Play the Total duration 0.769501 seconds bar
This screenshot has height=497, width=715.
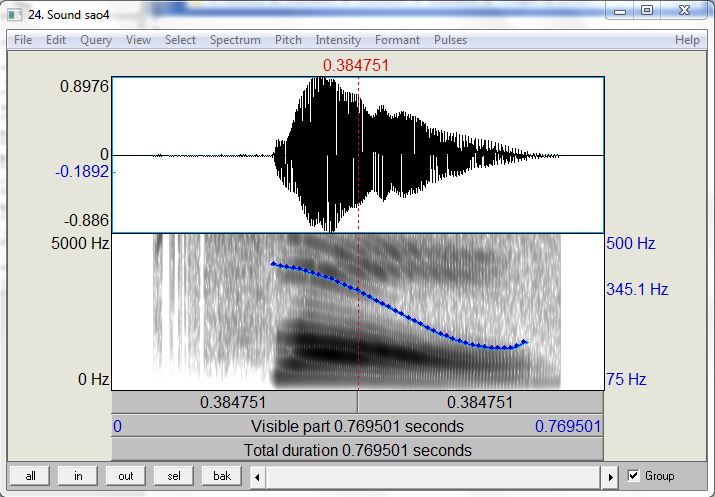coord(358,450)
